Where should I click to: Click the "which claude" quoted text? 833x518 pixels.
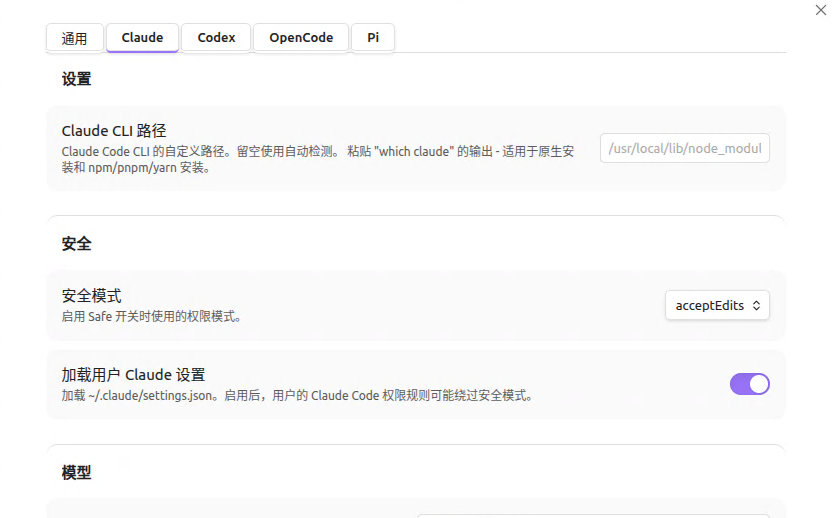414,151
